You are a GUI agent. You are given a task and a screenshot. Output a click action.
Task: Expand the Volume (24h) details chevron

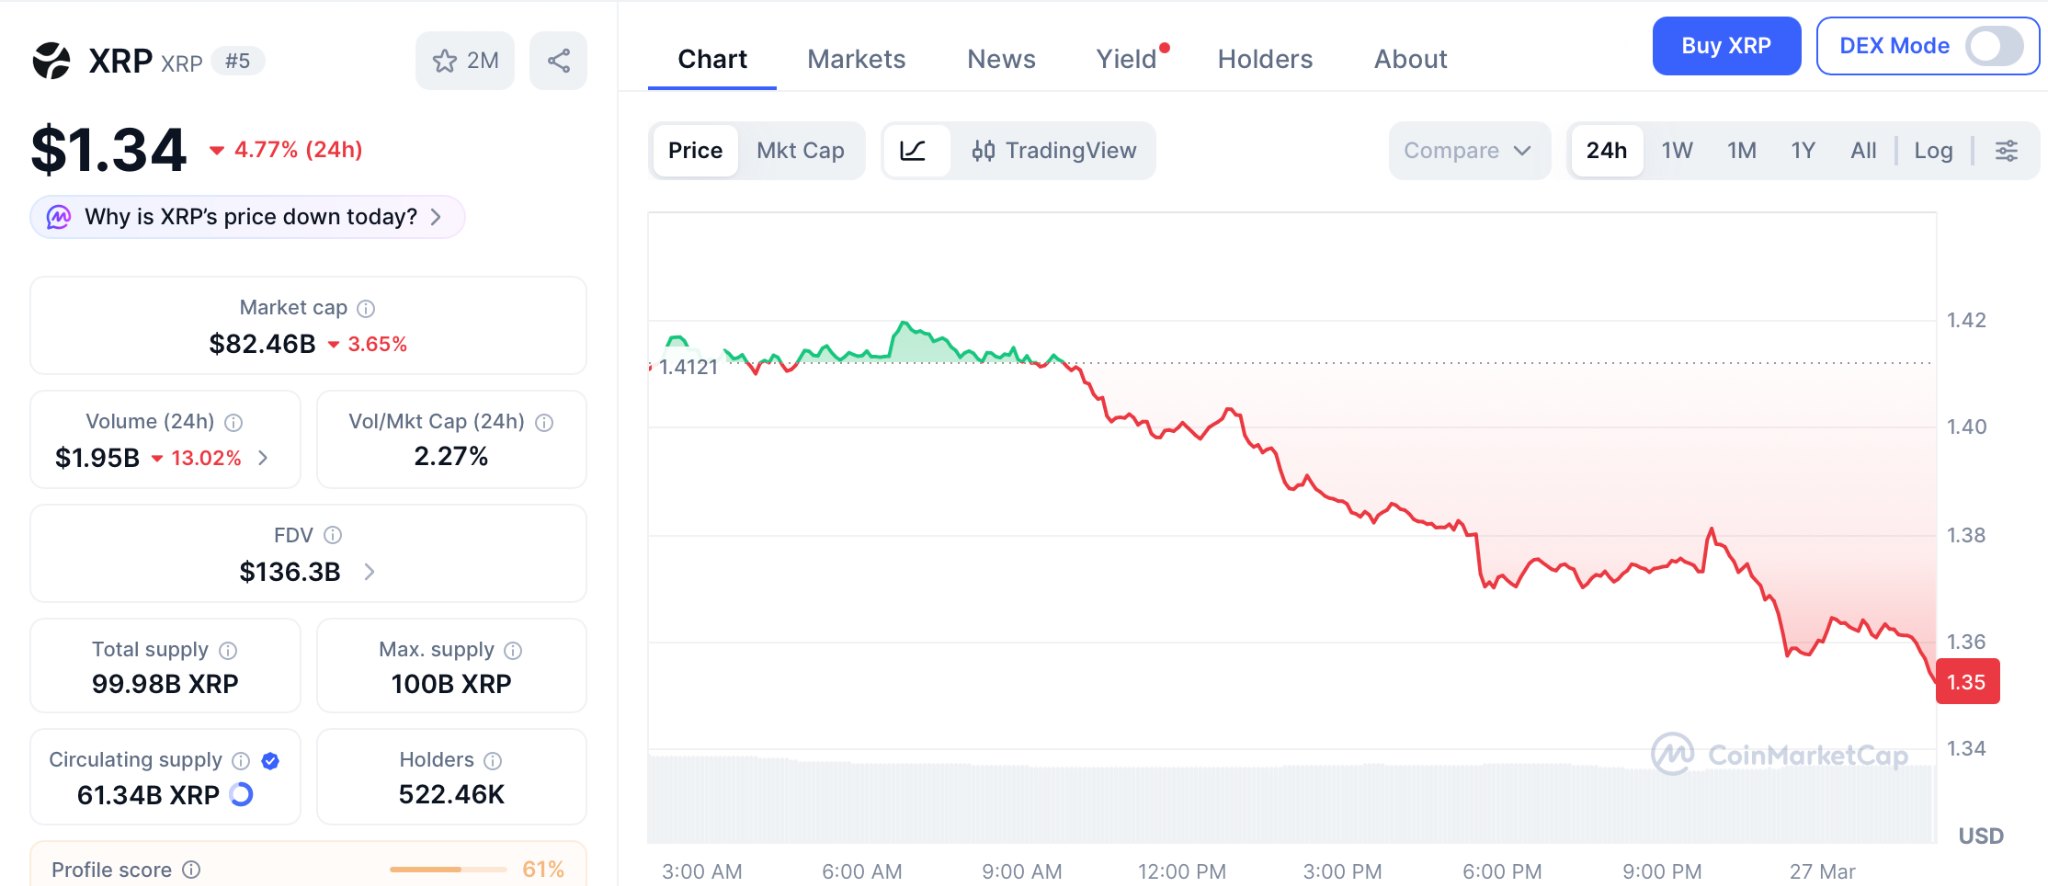click(x=263, y=458)
